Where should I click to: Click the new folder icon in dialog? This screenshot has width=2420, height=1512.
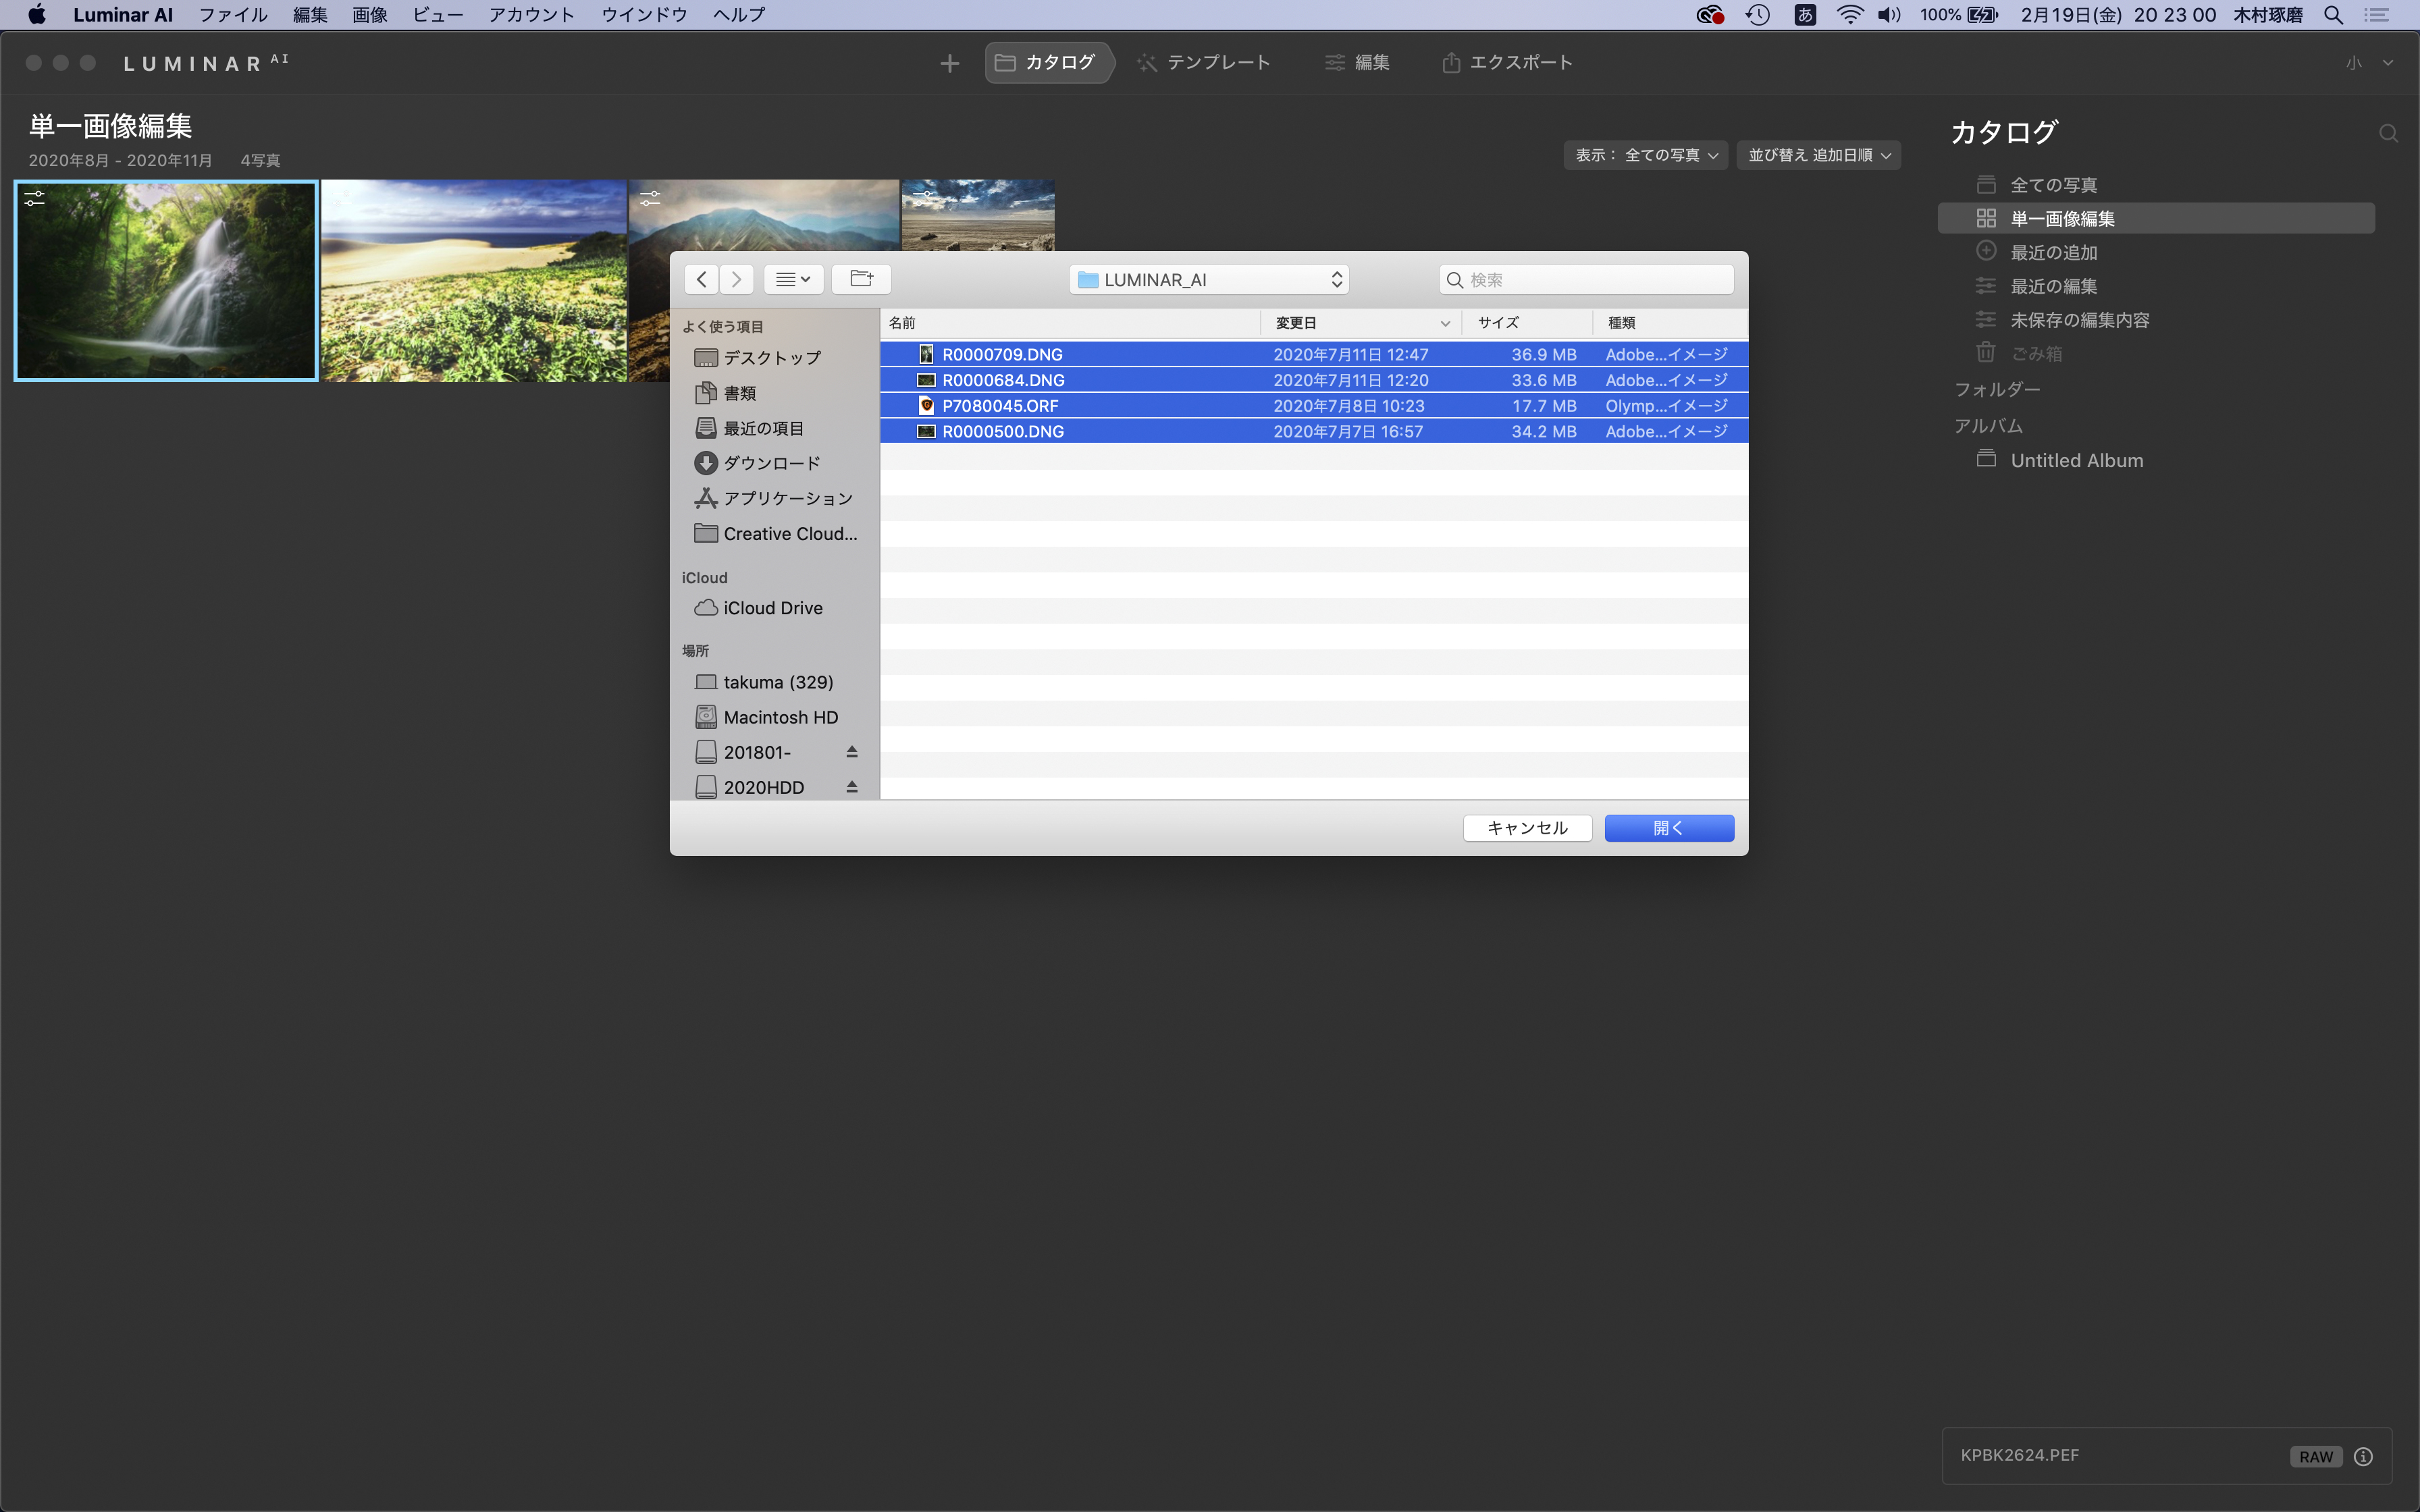point(861,279)
